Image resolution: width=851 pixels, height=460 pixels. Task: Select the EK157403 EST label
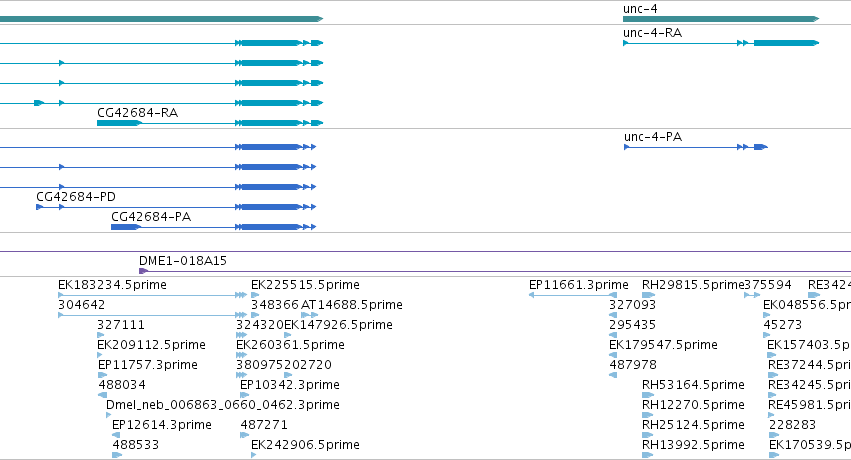coord(809,345)
